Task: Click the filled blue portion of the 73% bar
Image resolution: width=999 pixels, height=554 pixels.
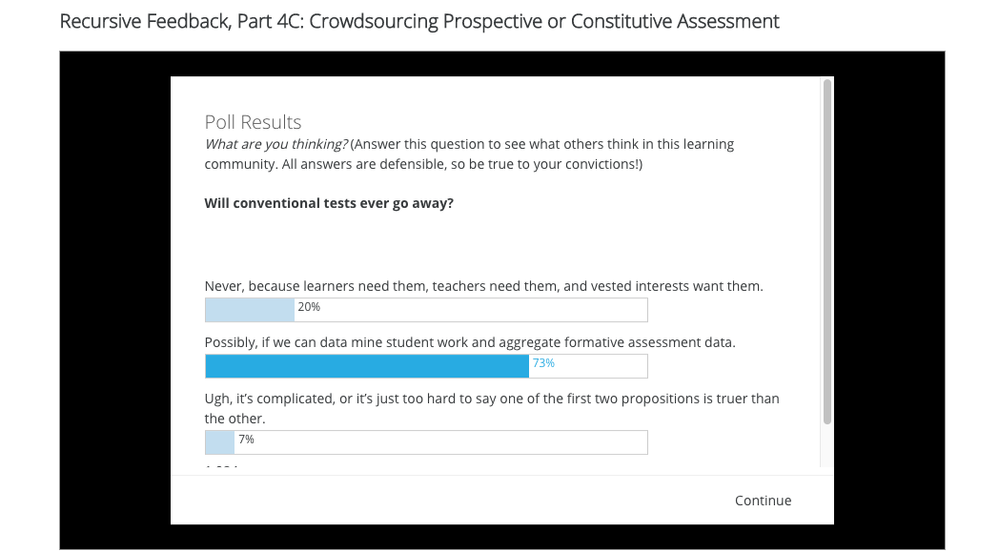Action: 366,366
